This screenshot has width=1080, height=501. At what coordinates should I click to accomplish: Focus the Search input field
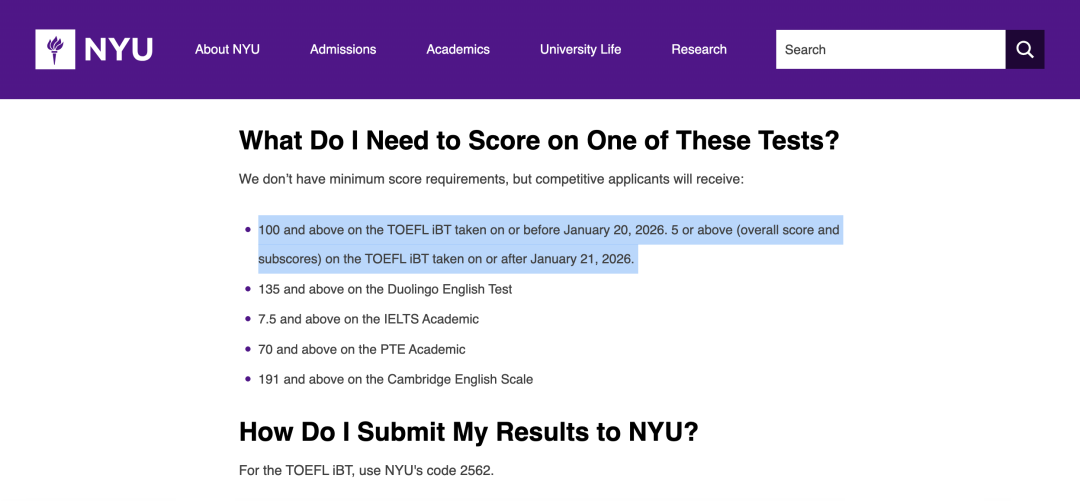890,49
